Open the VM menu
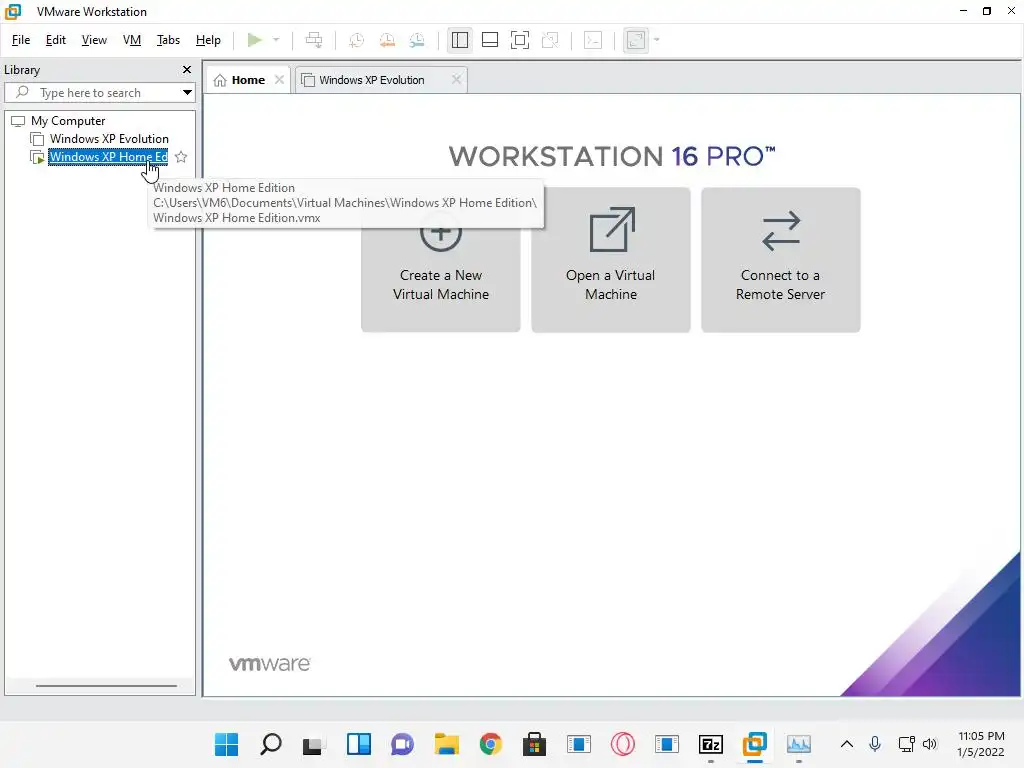The image size is (1024, 768). (x=132, y=40)
